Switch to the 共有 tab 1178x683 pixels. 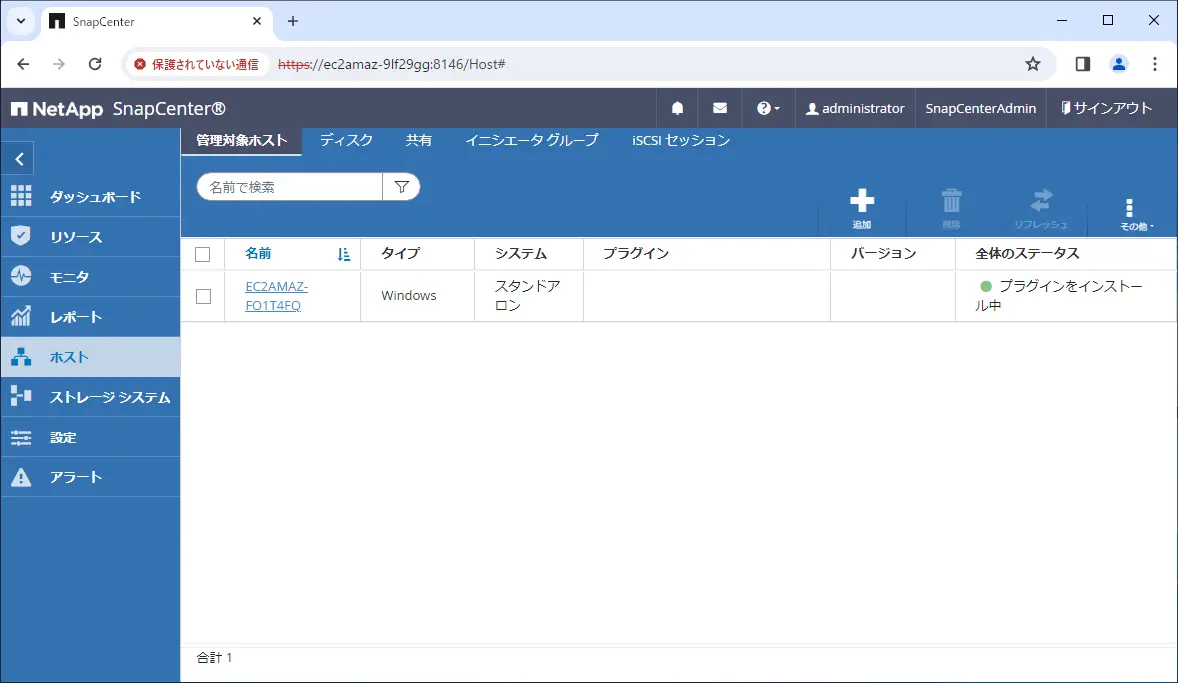418,141
